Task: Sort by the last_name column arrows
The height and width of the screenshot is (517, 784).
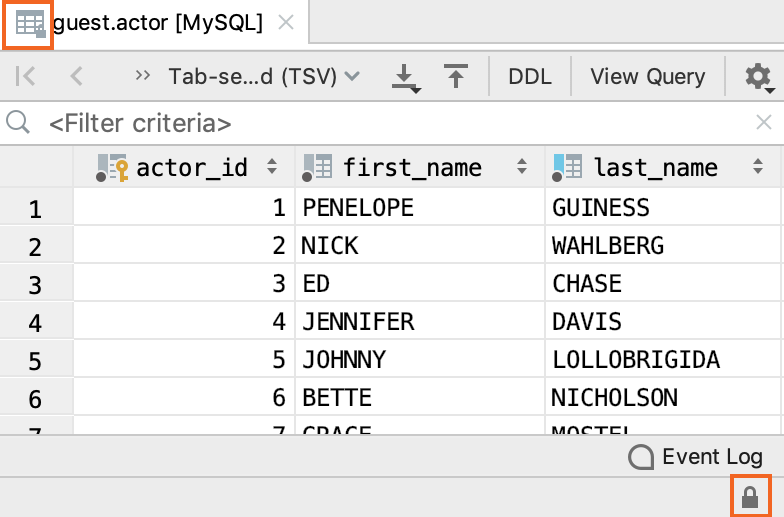Action: [x=758, y=166]
